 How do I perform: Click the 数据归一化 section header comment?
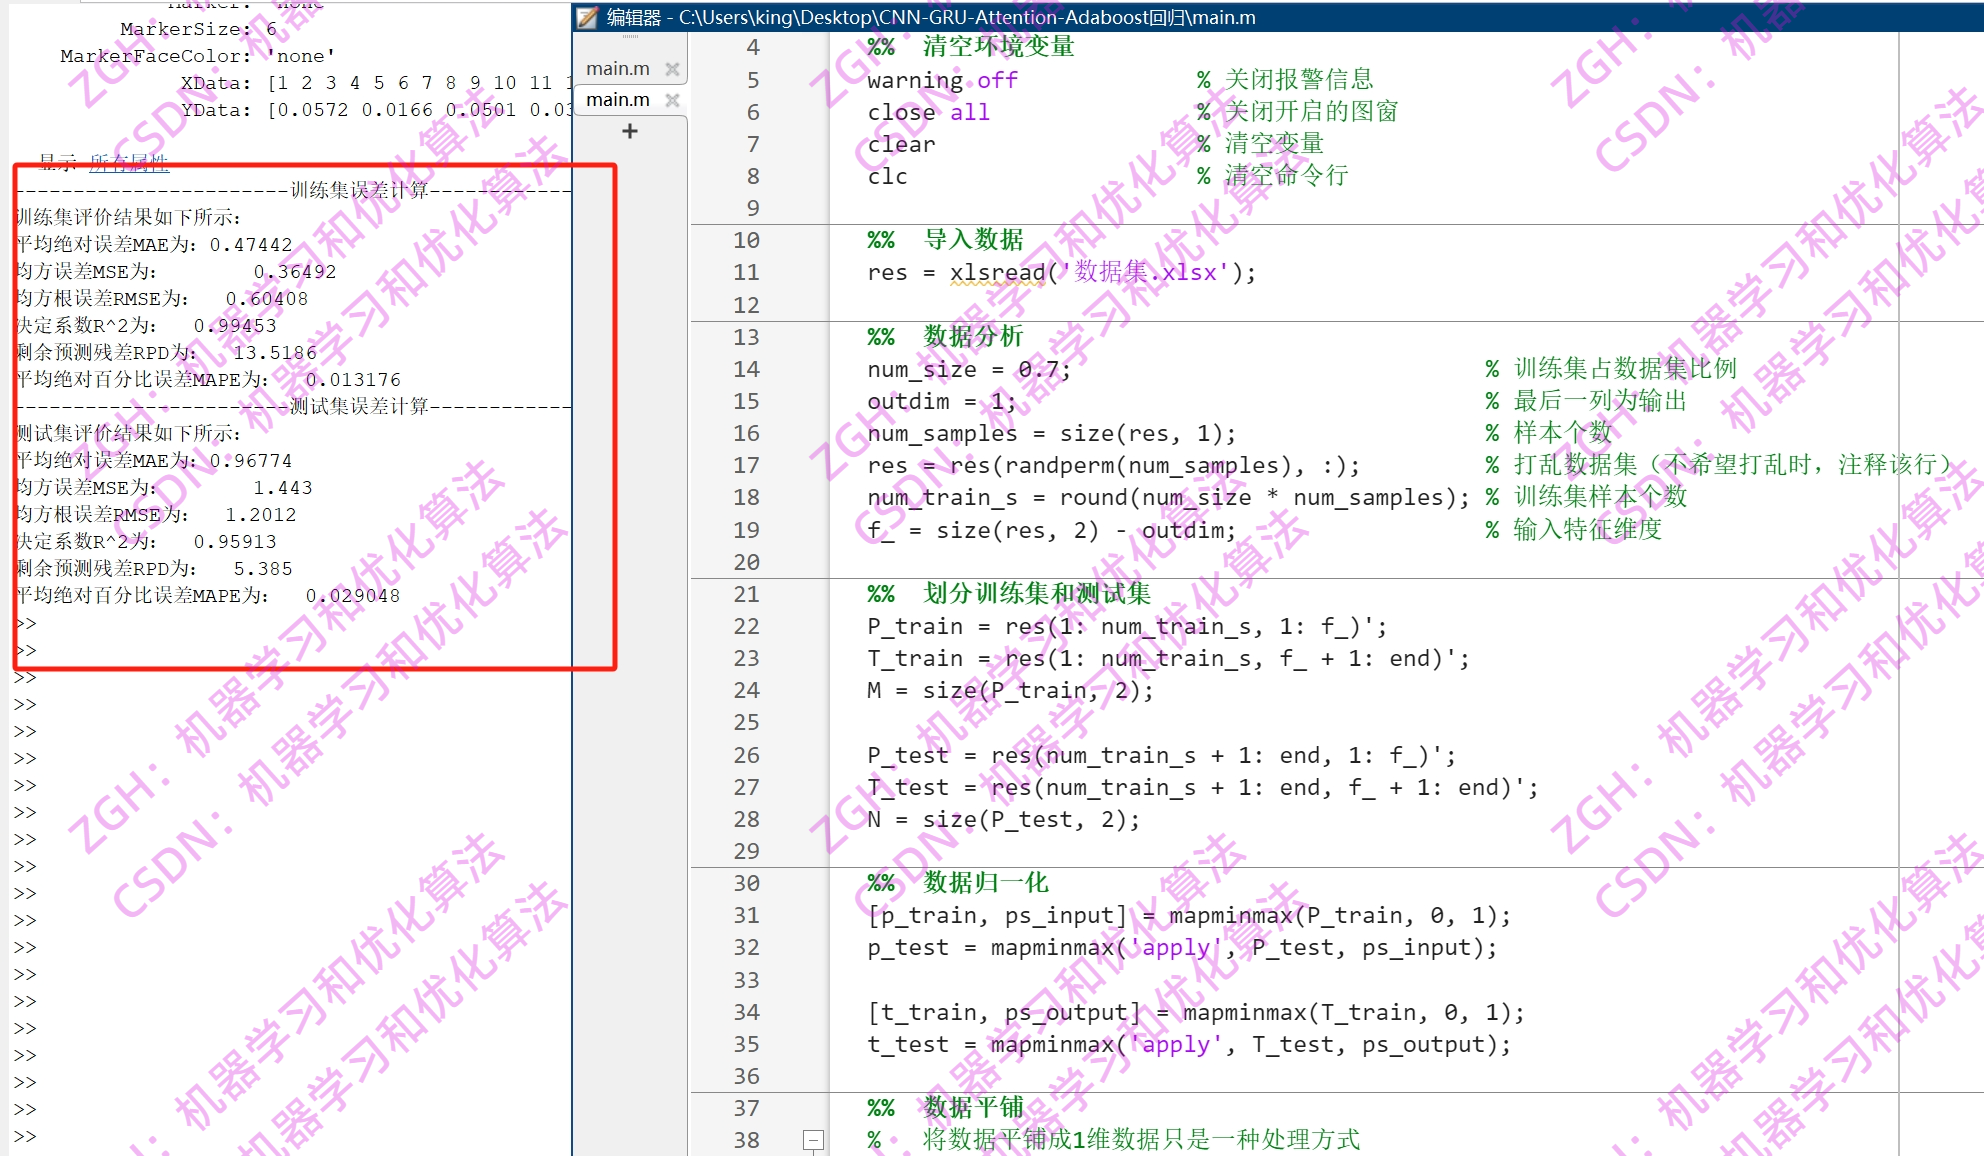point(985,883)
